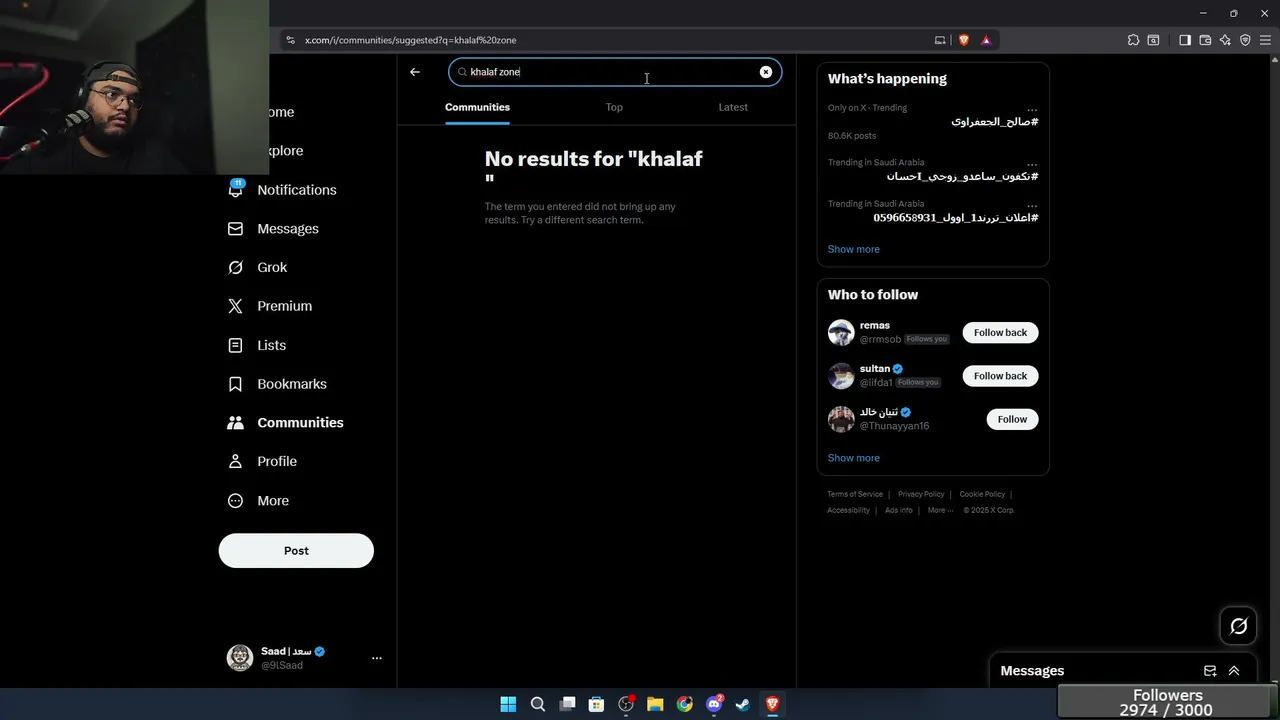Open Terms of Service link
Image resolution: width=1280 pixels, height=720 pixels.
[855, 494]
